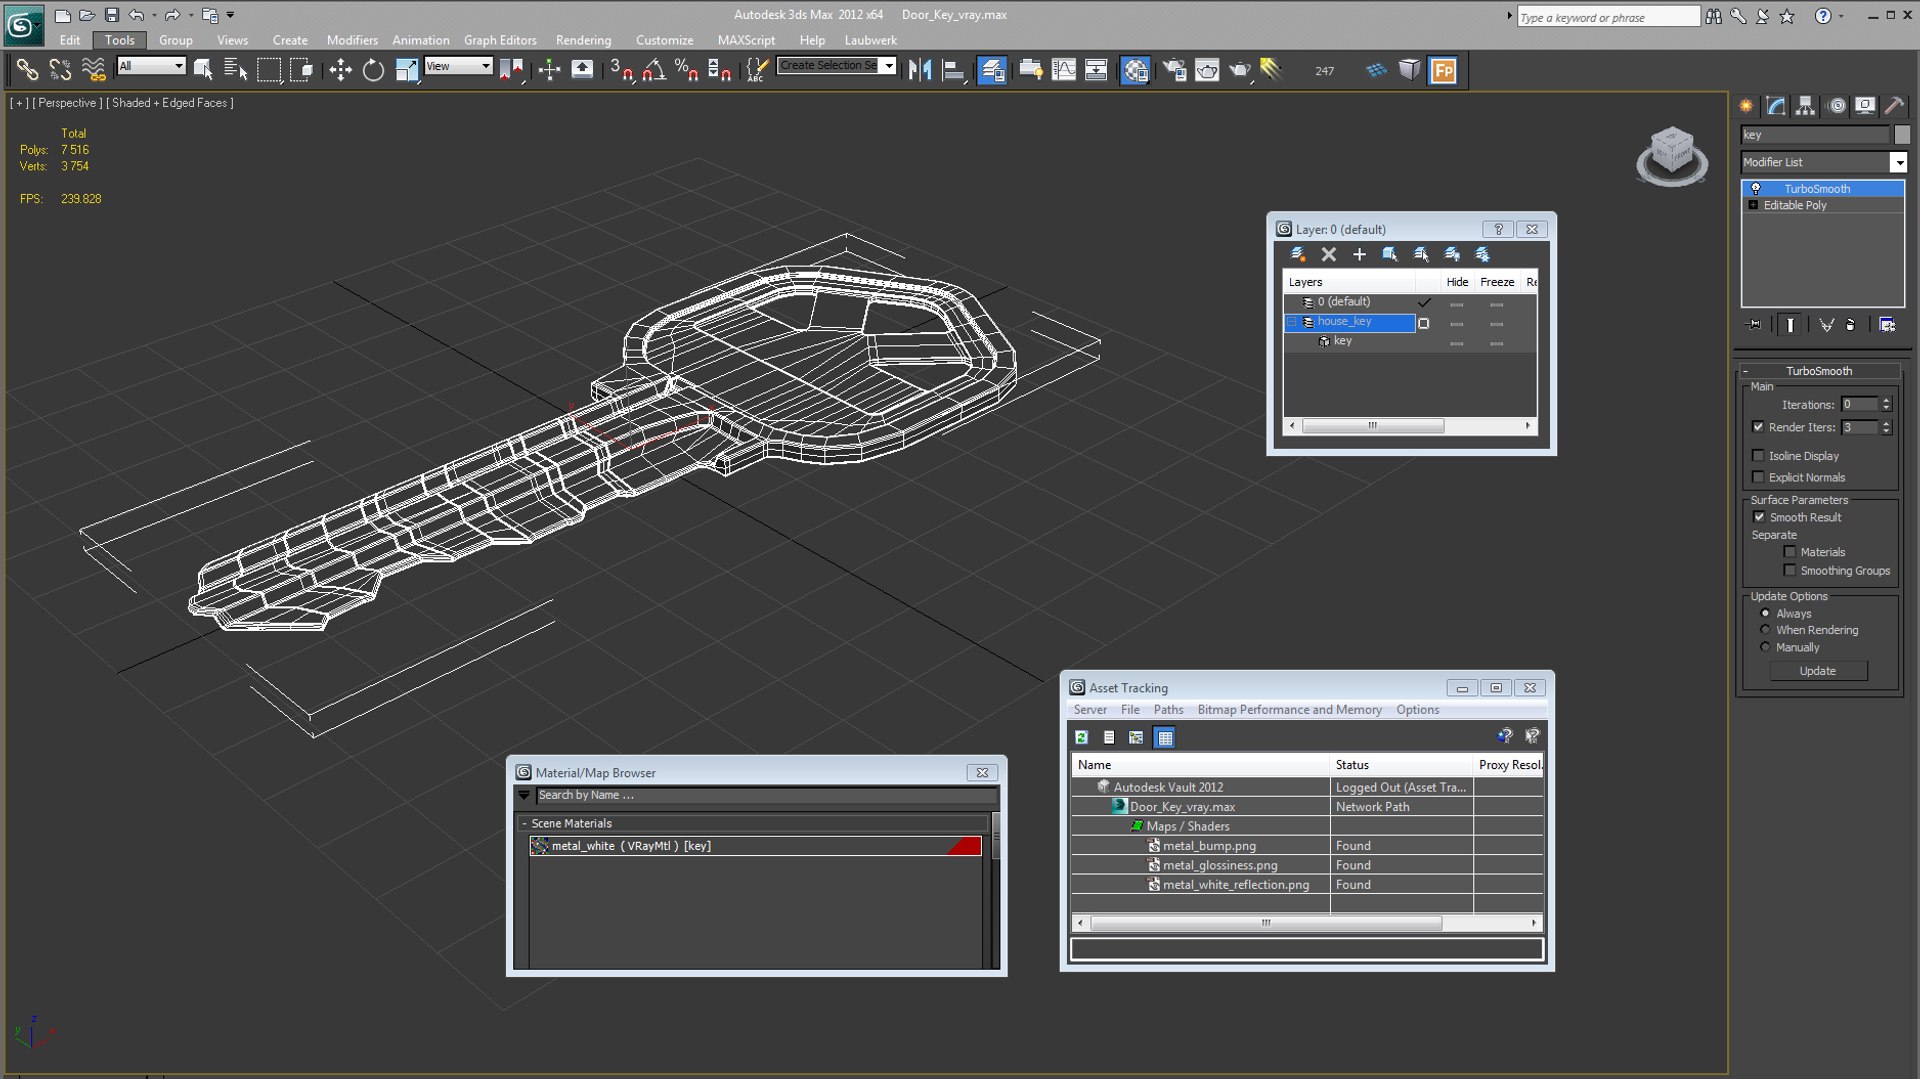1920x1079 pixels.
Task: Open the Create Selection Set dropdown
Action: 888,66
